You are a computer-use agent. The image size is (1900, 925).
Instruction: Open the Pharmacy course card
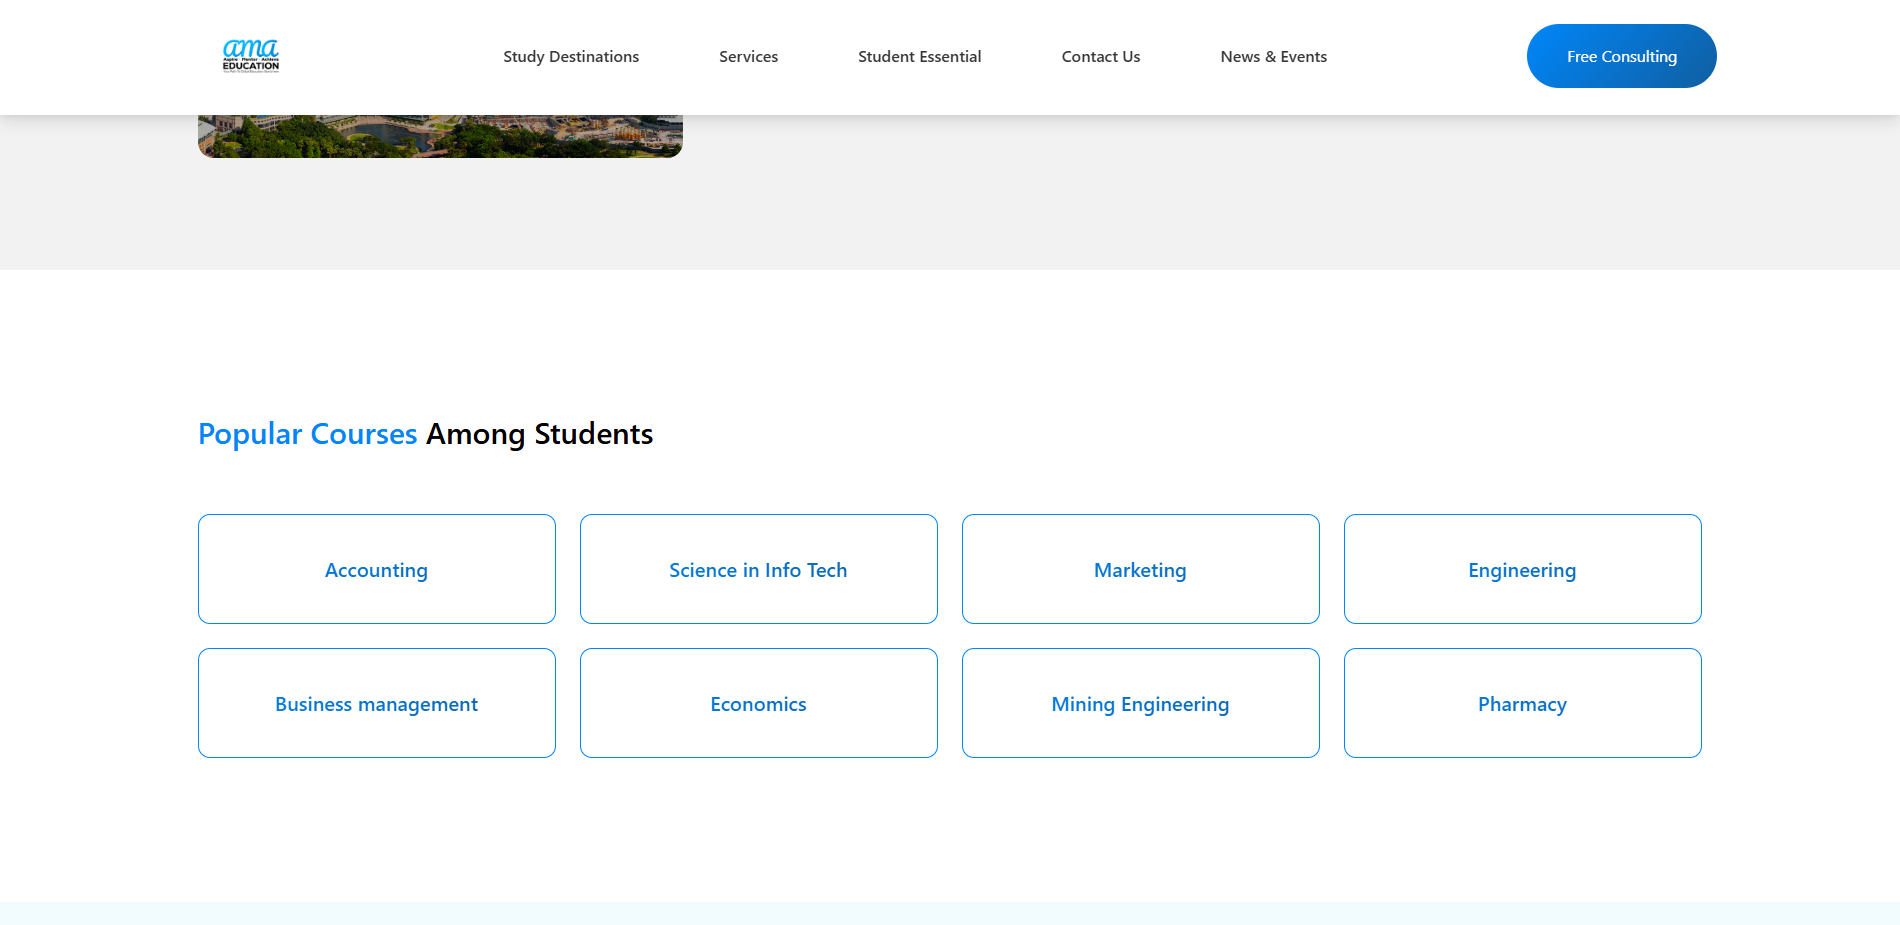tap(1522, 703)
